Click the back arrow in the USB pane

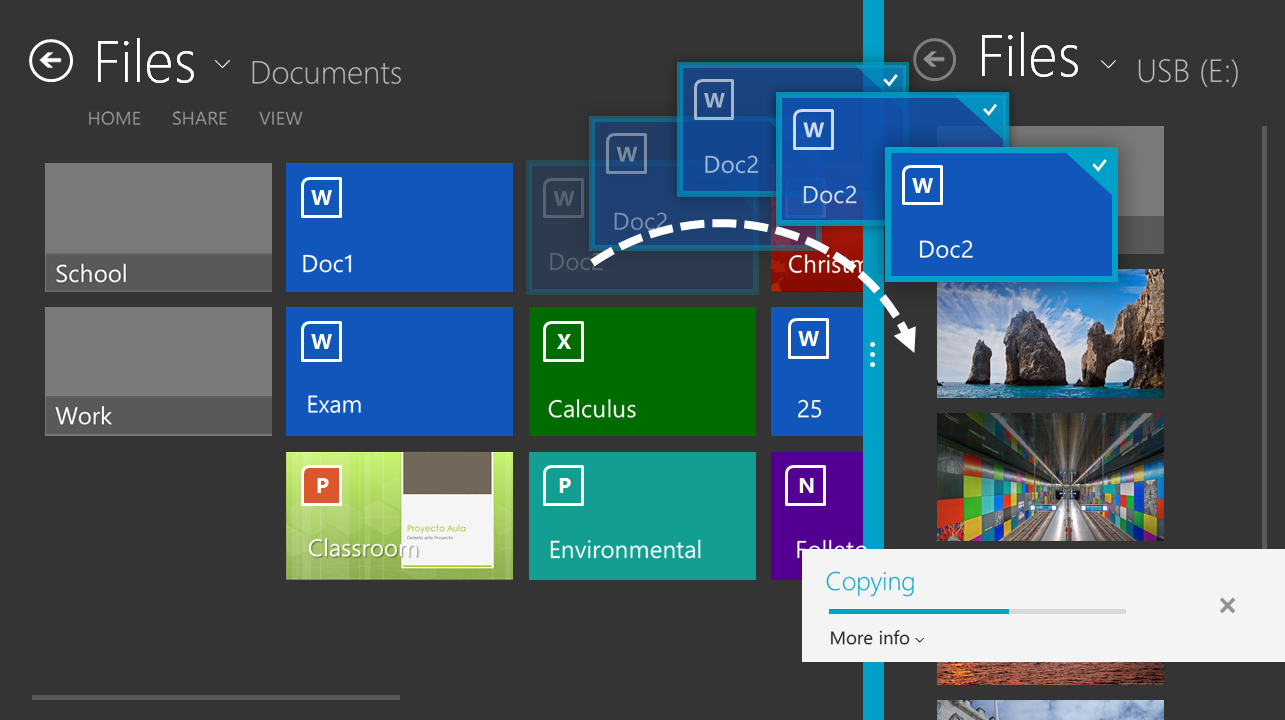[x=934, y=59]
